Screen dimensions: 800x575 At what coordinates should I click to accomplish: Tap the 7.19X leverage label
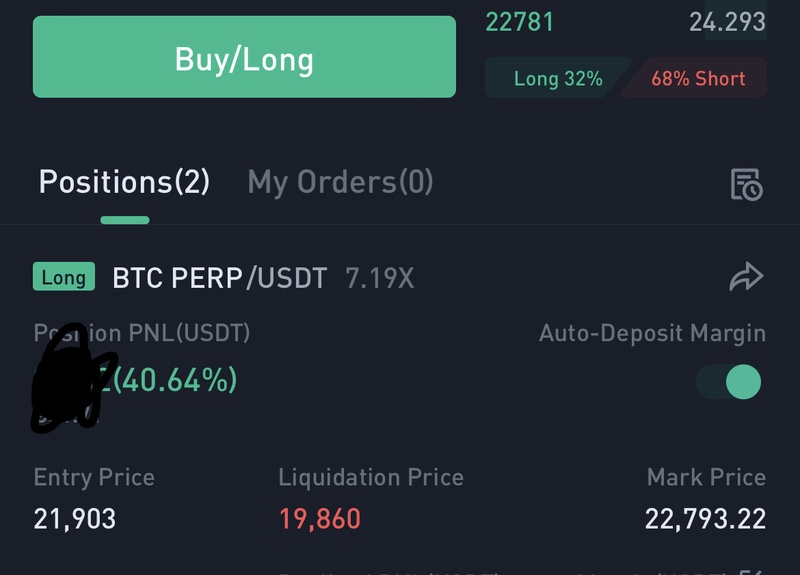[380, 279]
